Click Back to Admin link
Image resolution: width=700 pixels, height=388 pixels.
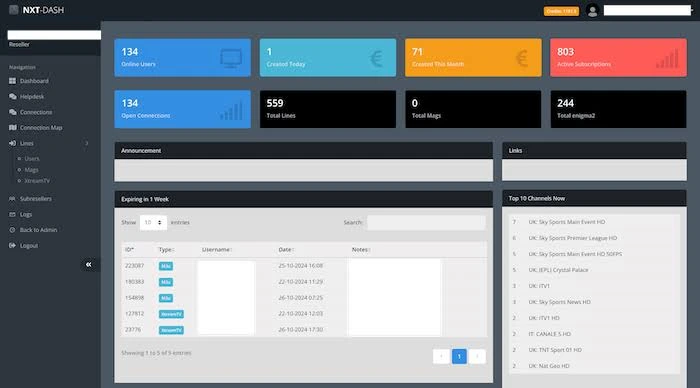click(38, 230)
